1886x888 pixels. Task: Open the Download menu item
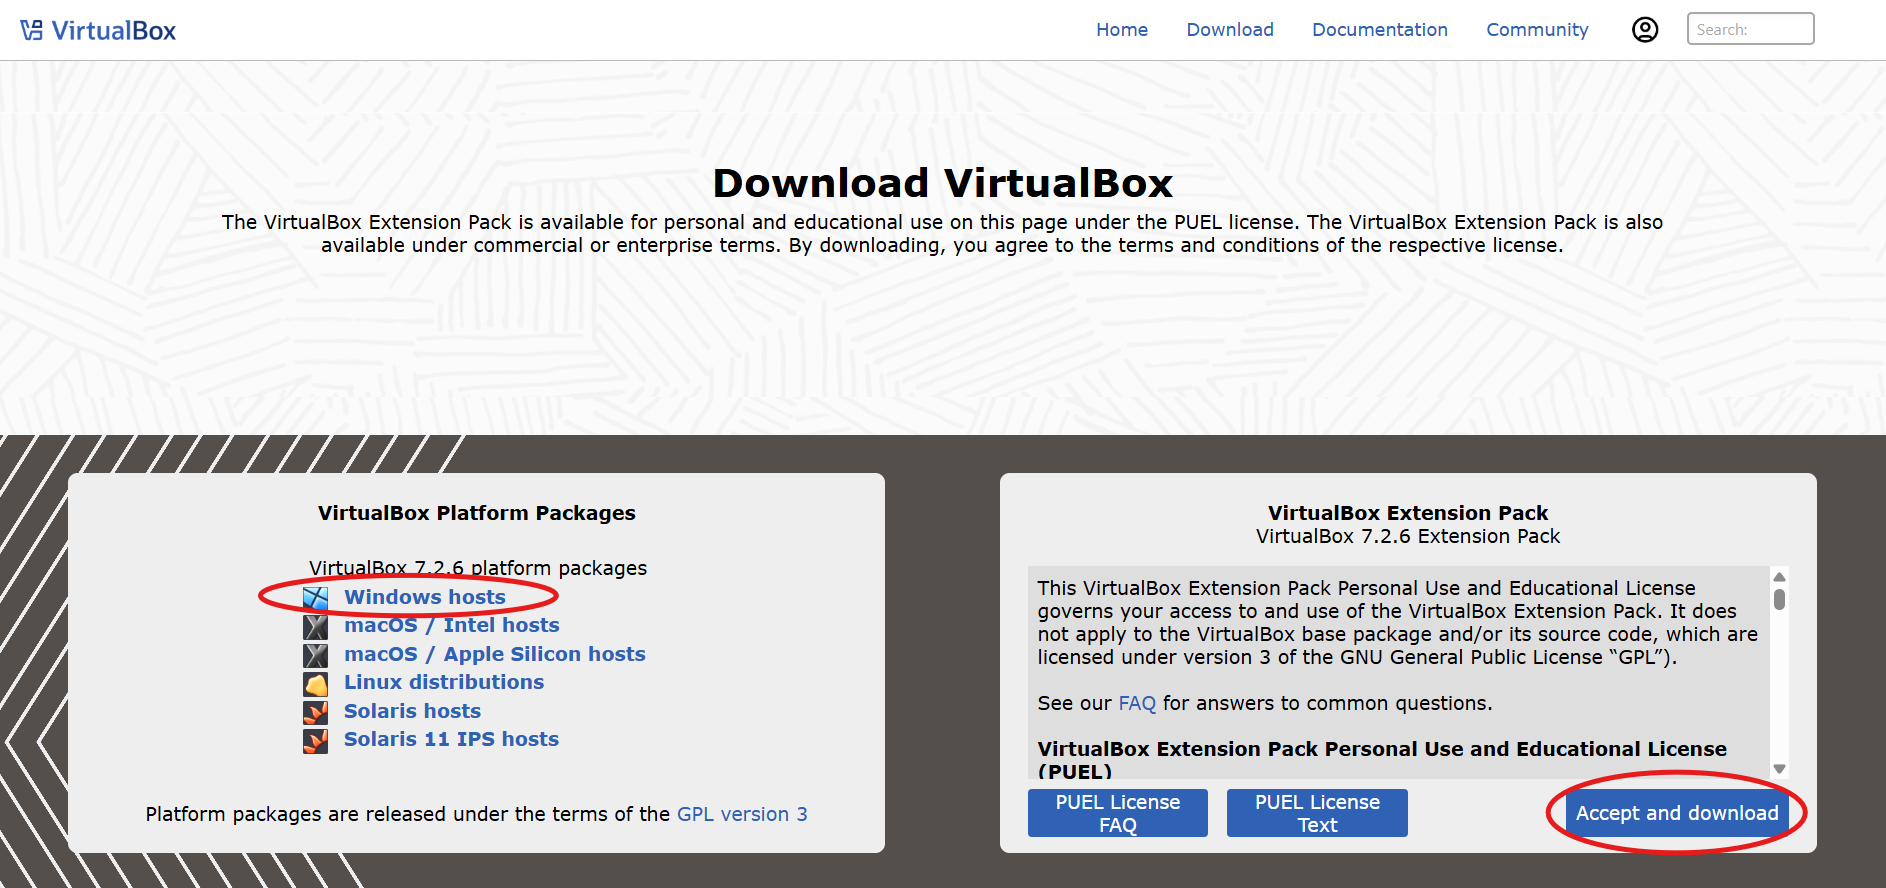point(1230,30)
